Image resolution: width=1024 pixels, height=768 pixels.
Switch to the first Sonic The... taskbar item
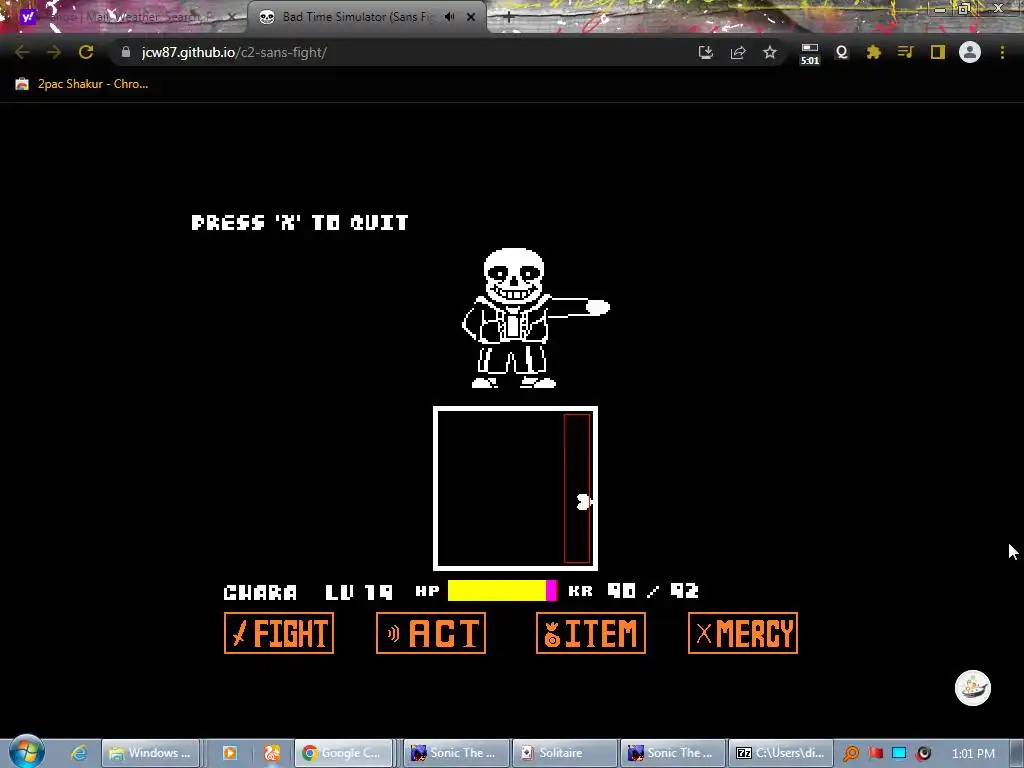pos(455,753)
